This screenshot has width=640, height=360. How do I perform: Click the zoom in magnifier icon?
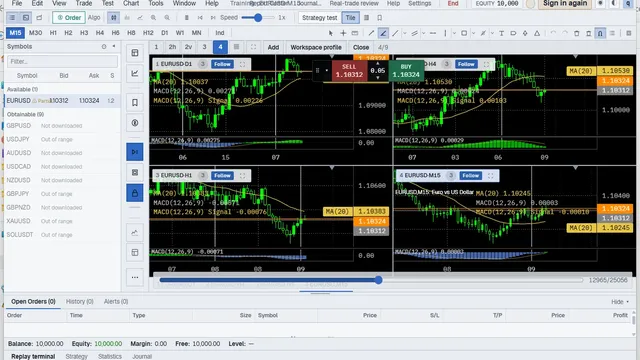(153, 18)
